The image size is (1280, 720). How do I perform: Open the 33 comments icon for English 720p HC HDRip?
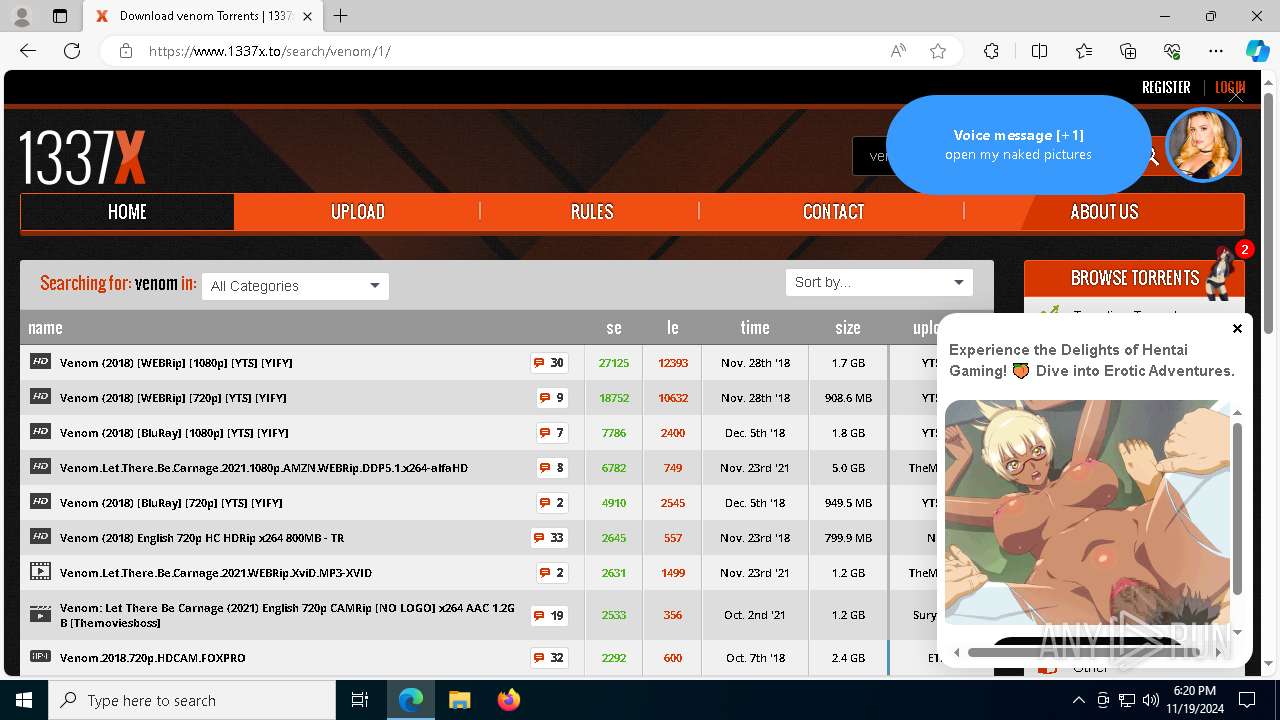[549, 538]
